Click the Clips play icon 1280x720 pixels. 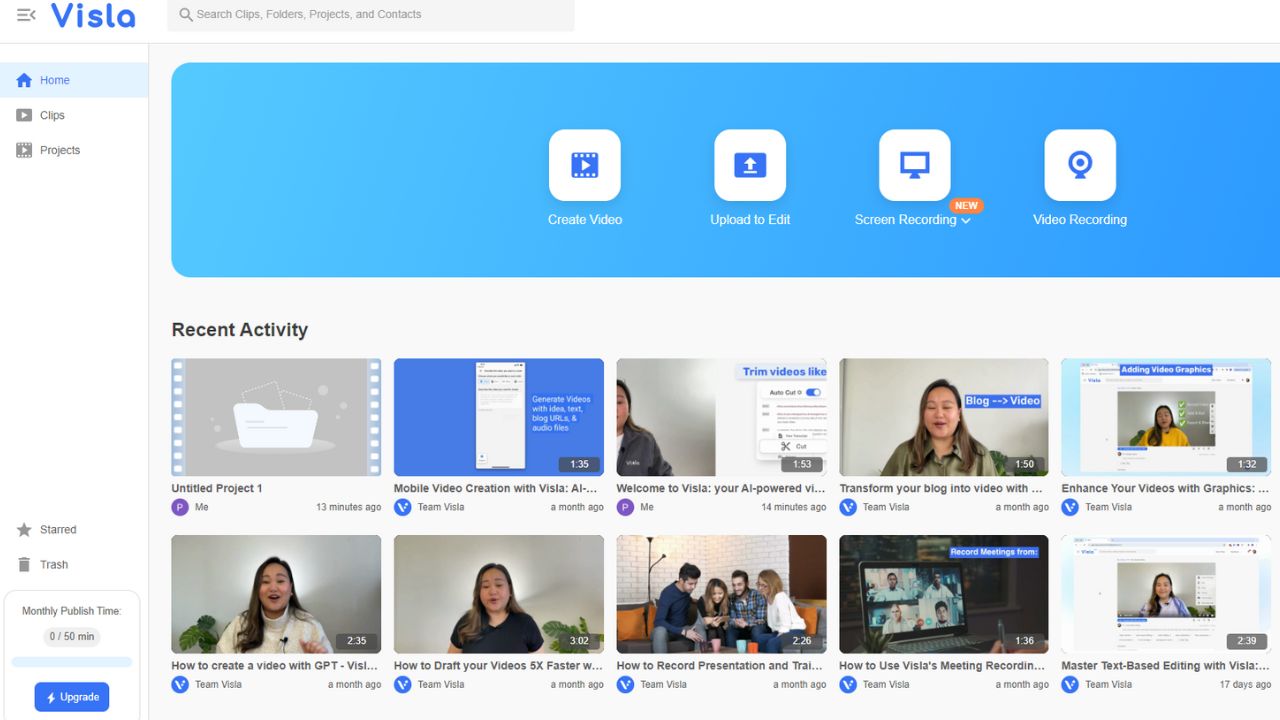tap(24, 115)
